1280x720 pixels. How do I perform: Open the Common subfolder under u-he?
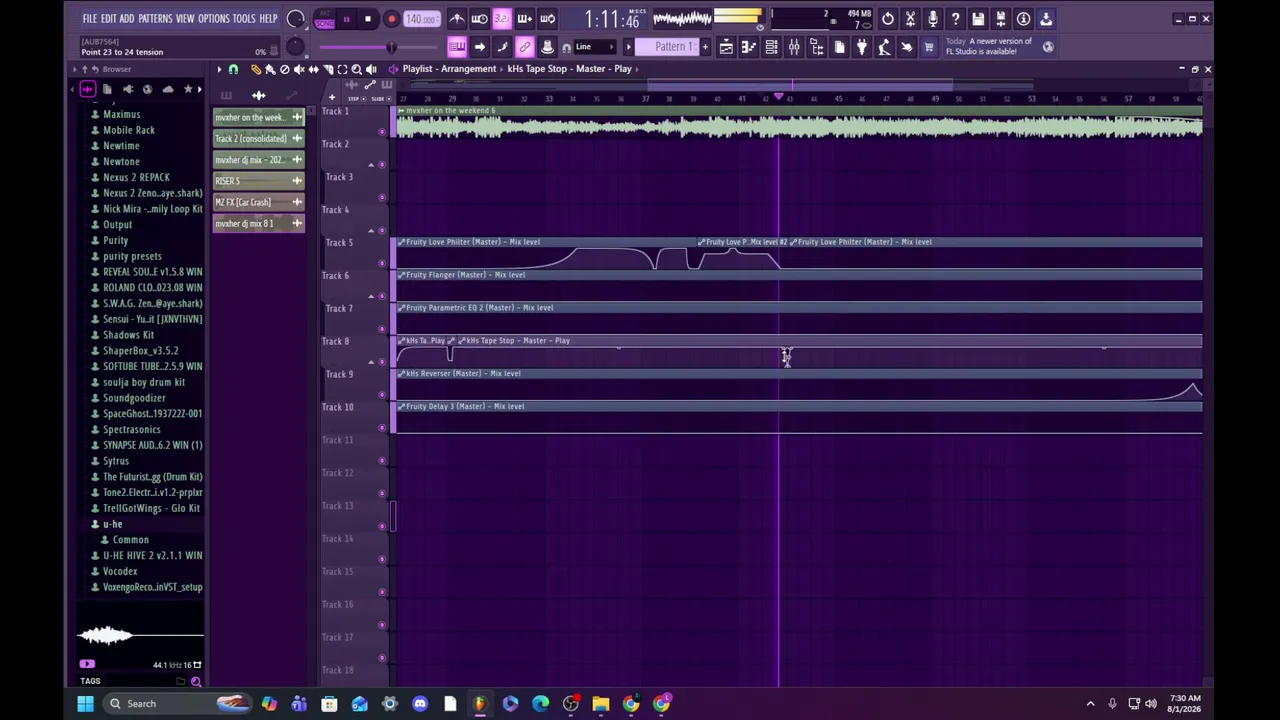pyautogui.click(x=130, y=540)
